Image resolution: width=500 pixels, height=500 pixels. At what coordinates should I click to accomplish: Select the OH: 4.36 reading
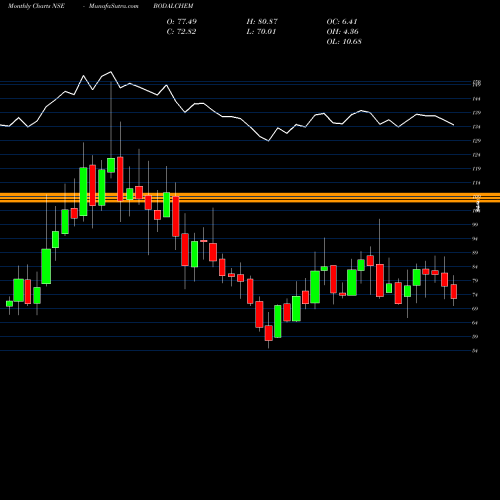342,31
